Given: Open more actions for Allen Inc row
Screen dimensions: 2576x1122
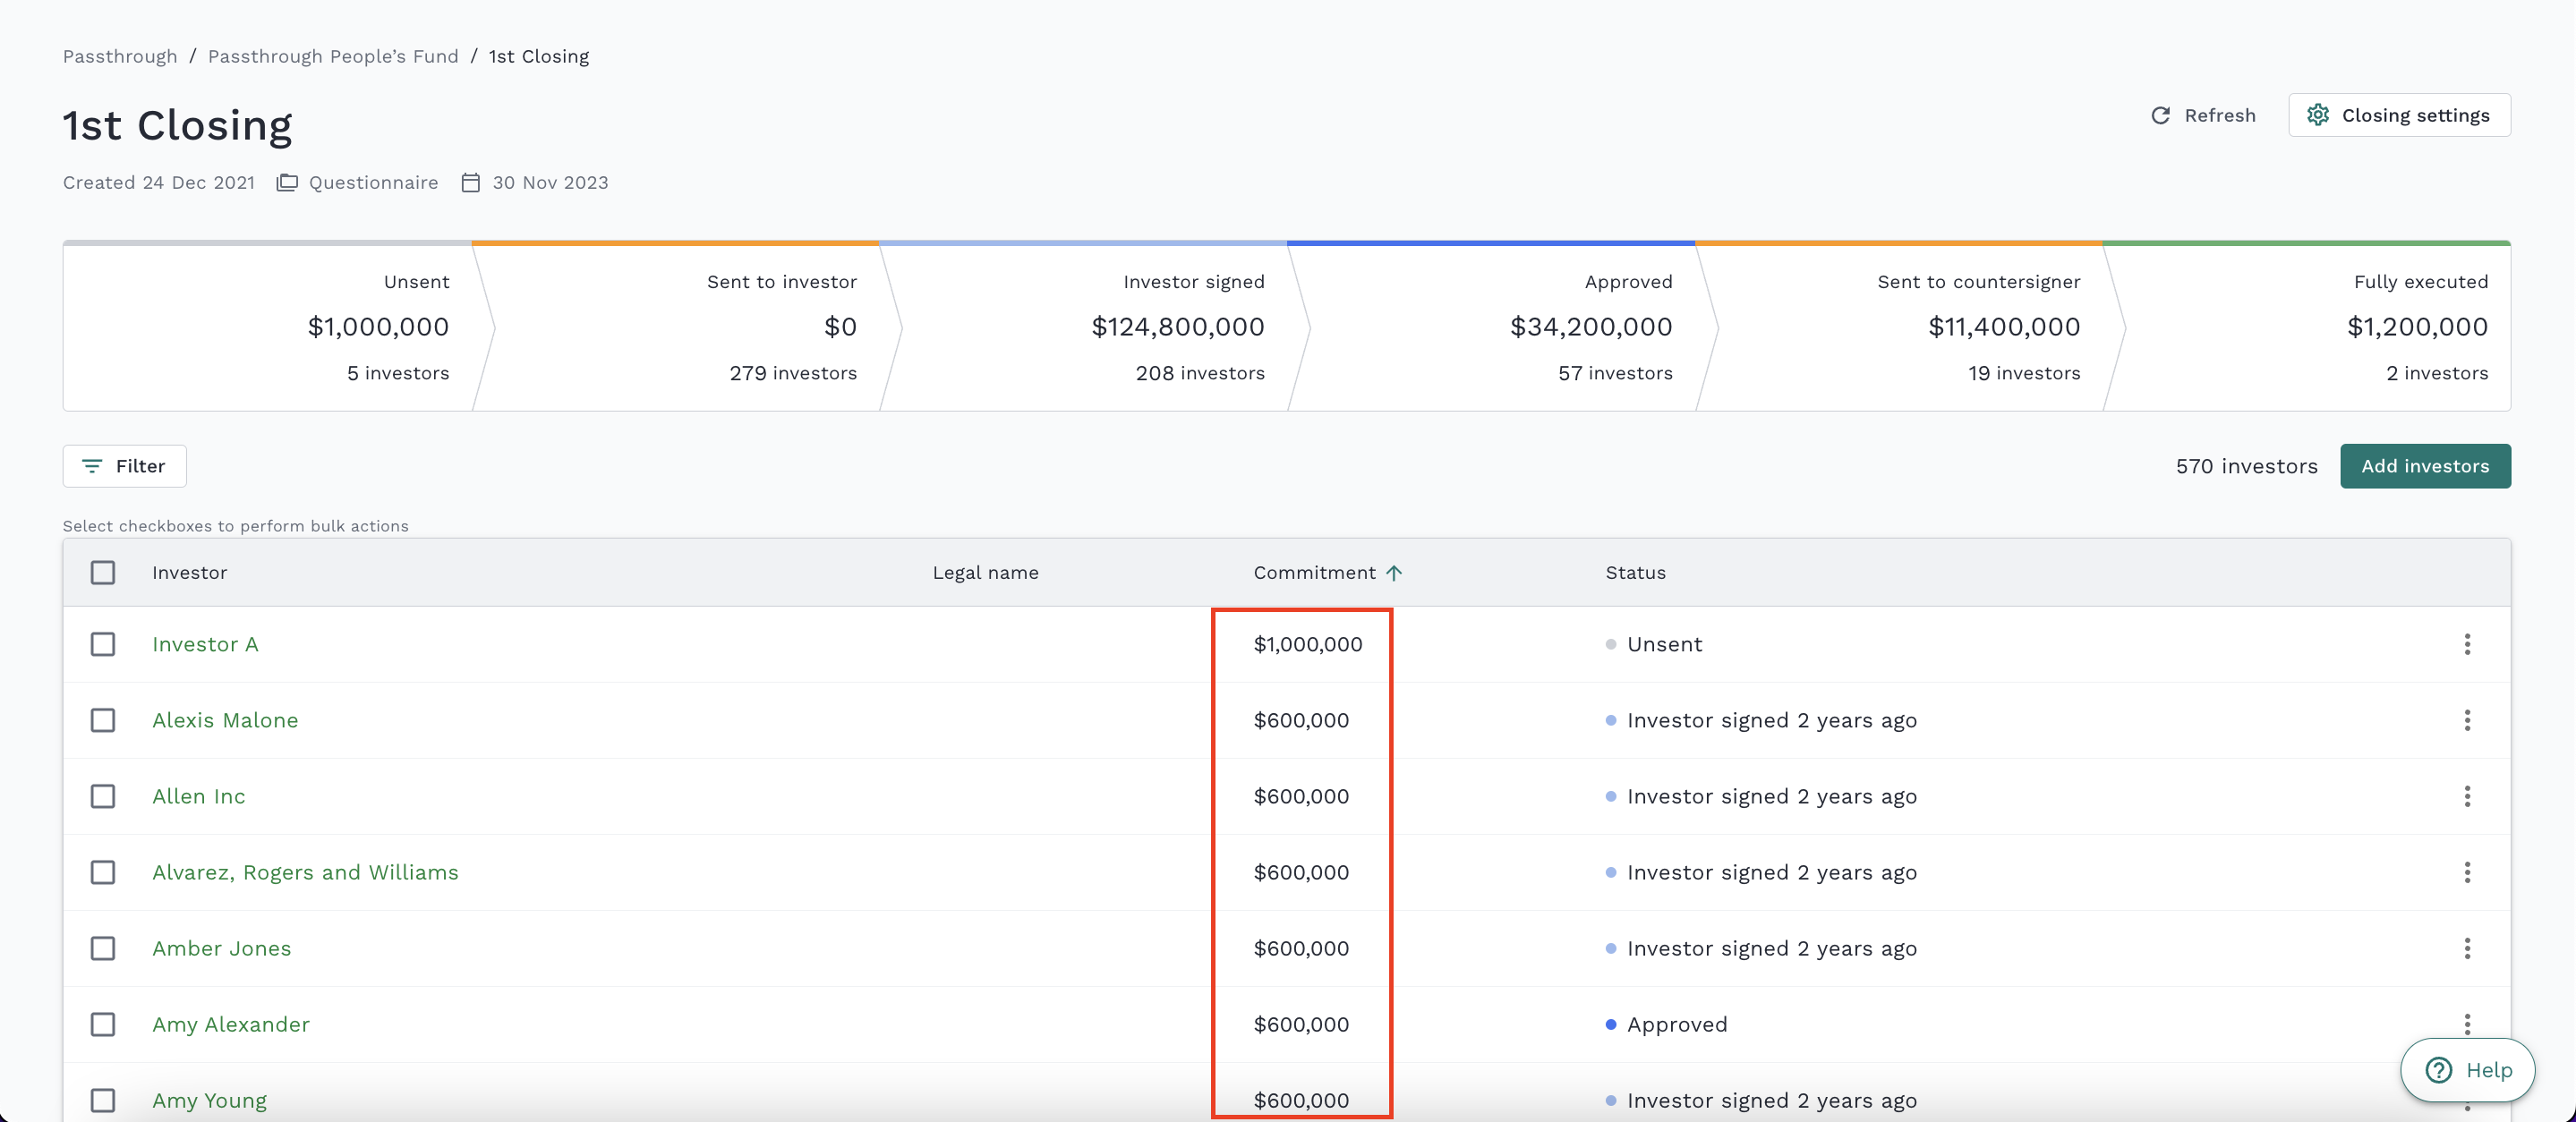Looking at the screenshot, I should pyautogui.click(x=2466, y=796).
